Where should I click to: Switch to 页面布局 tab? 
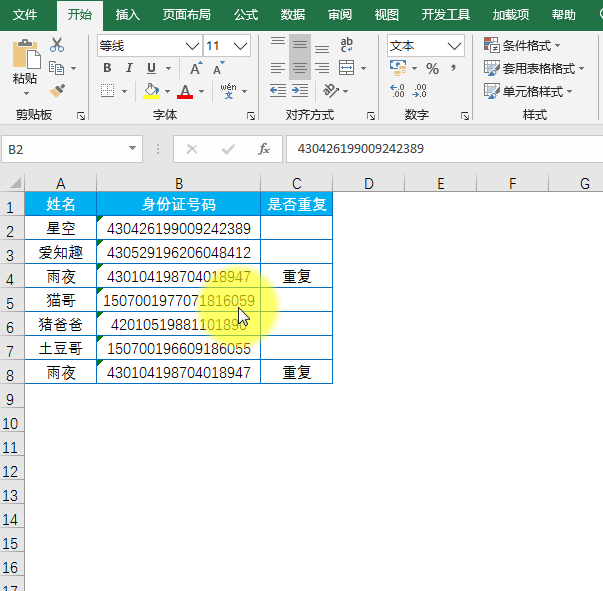pyautogui.click(x=187, y=15)
